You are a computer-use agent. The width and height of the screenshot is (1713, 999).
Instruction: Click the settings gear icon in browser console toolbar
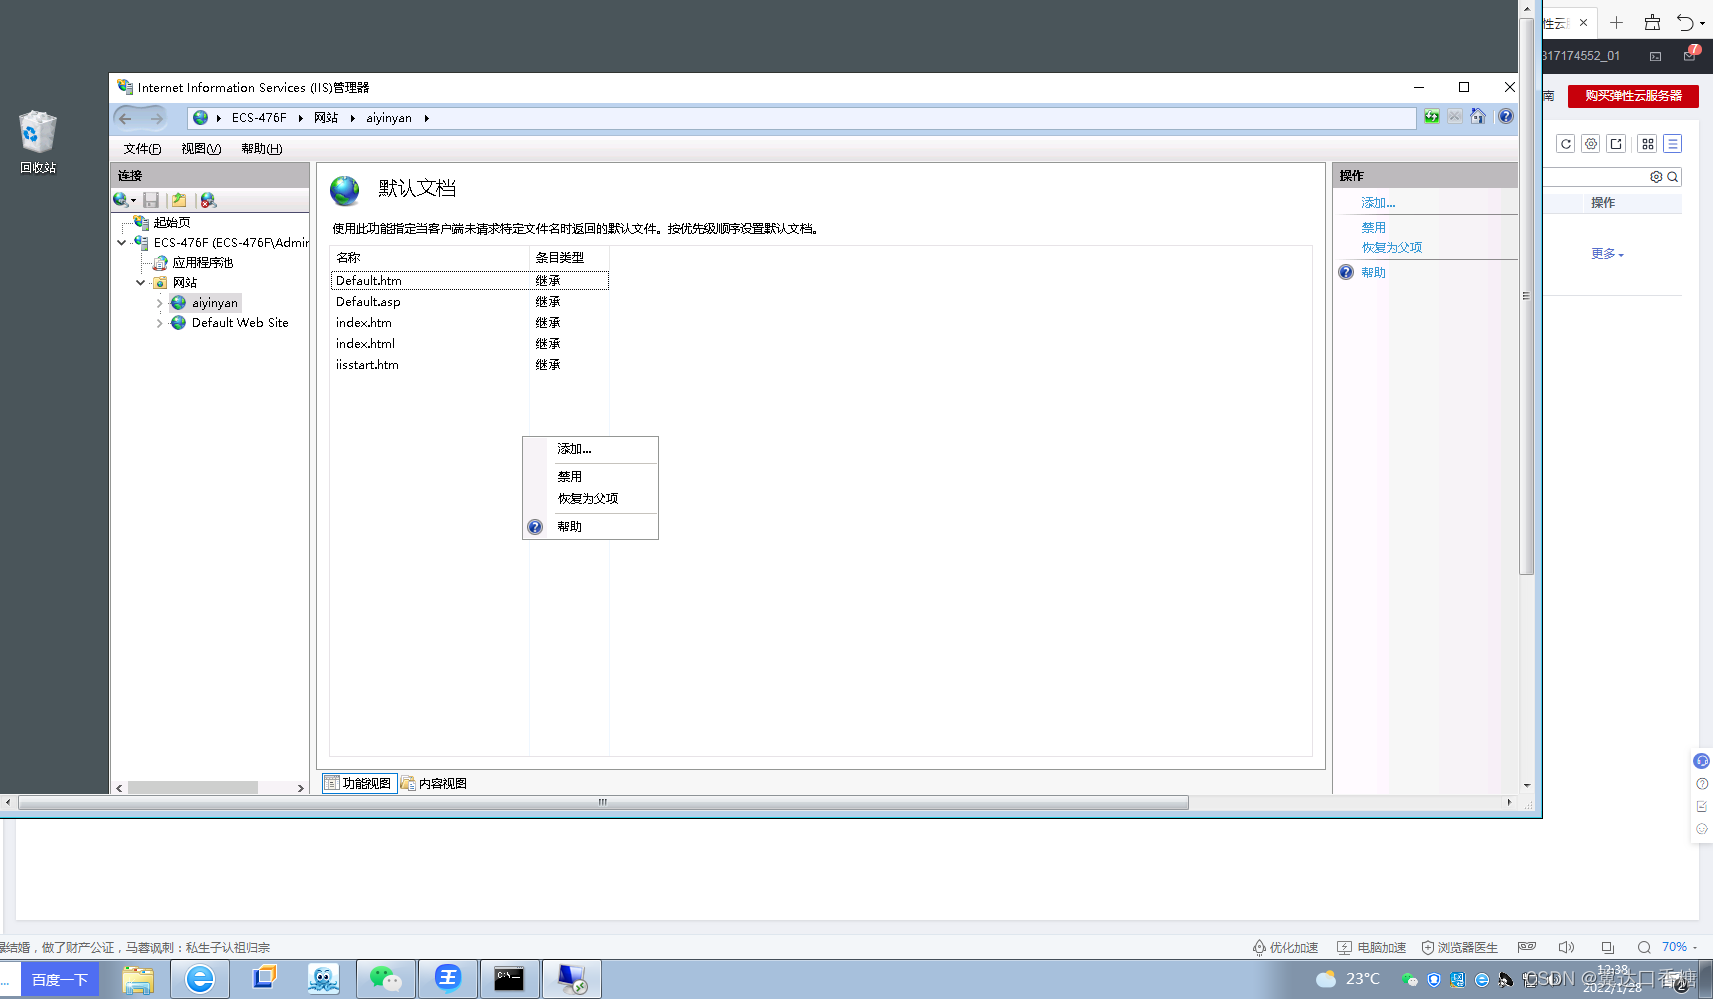[1591, 144]
